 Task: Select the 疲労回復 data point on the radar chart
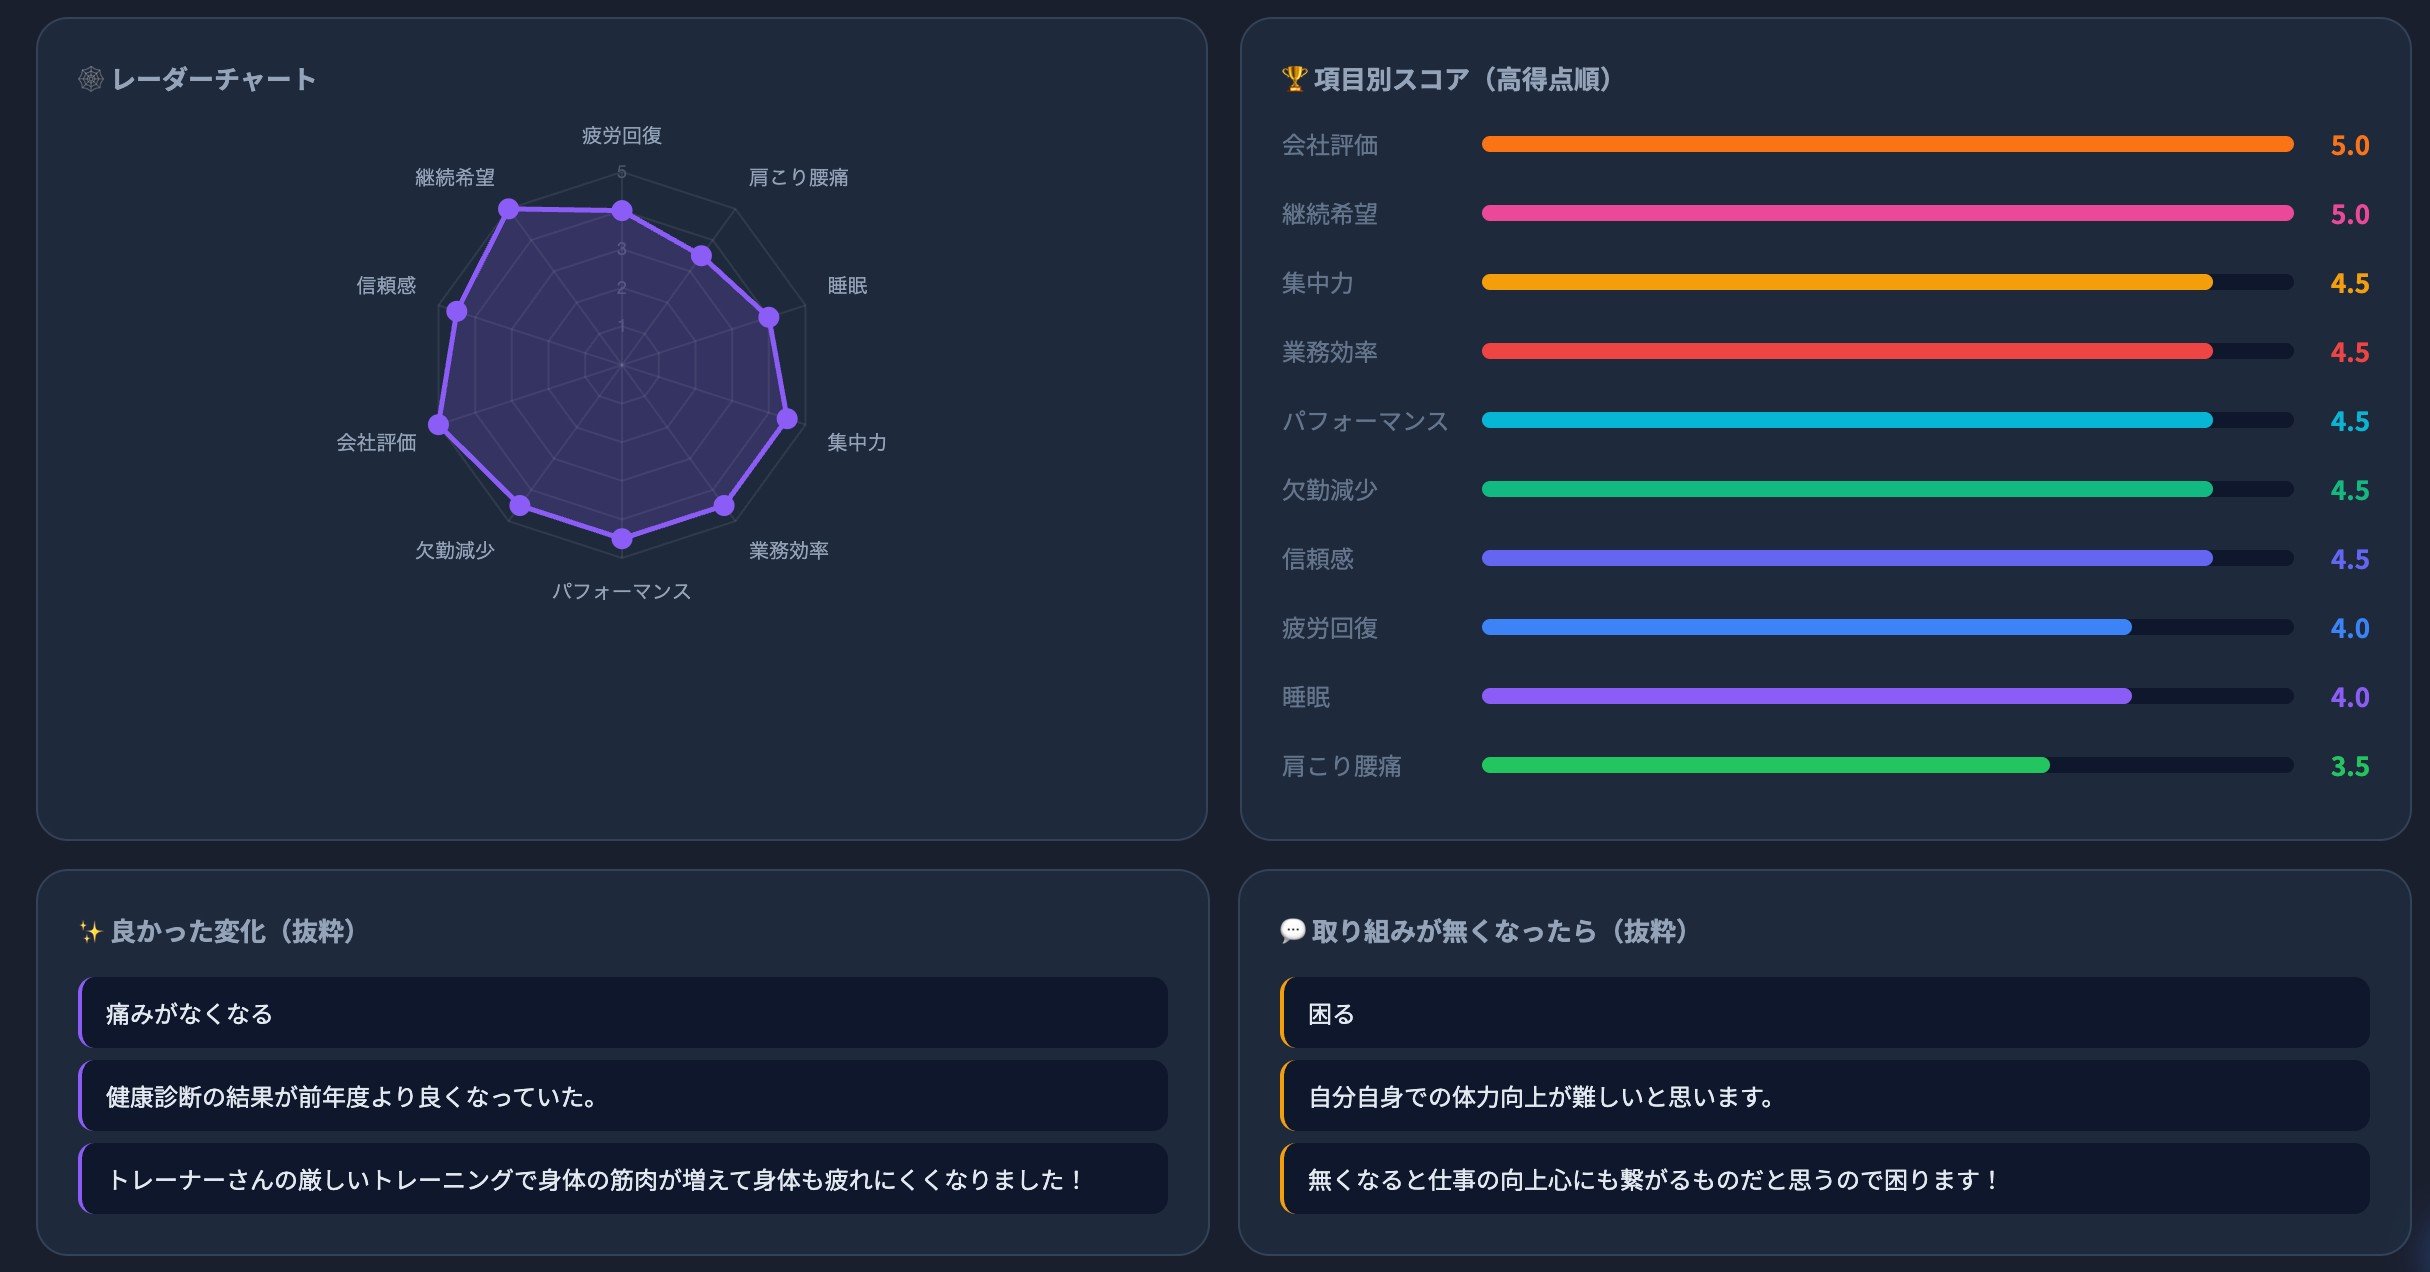(x=622, y=209)
